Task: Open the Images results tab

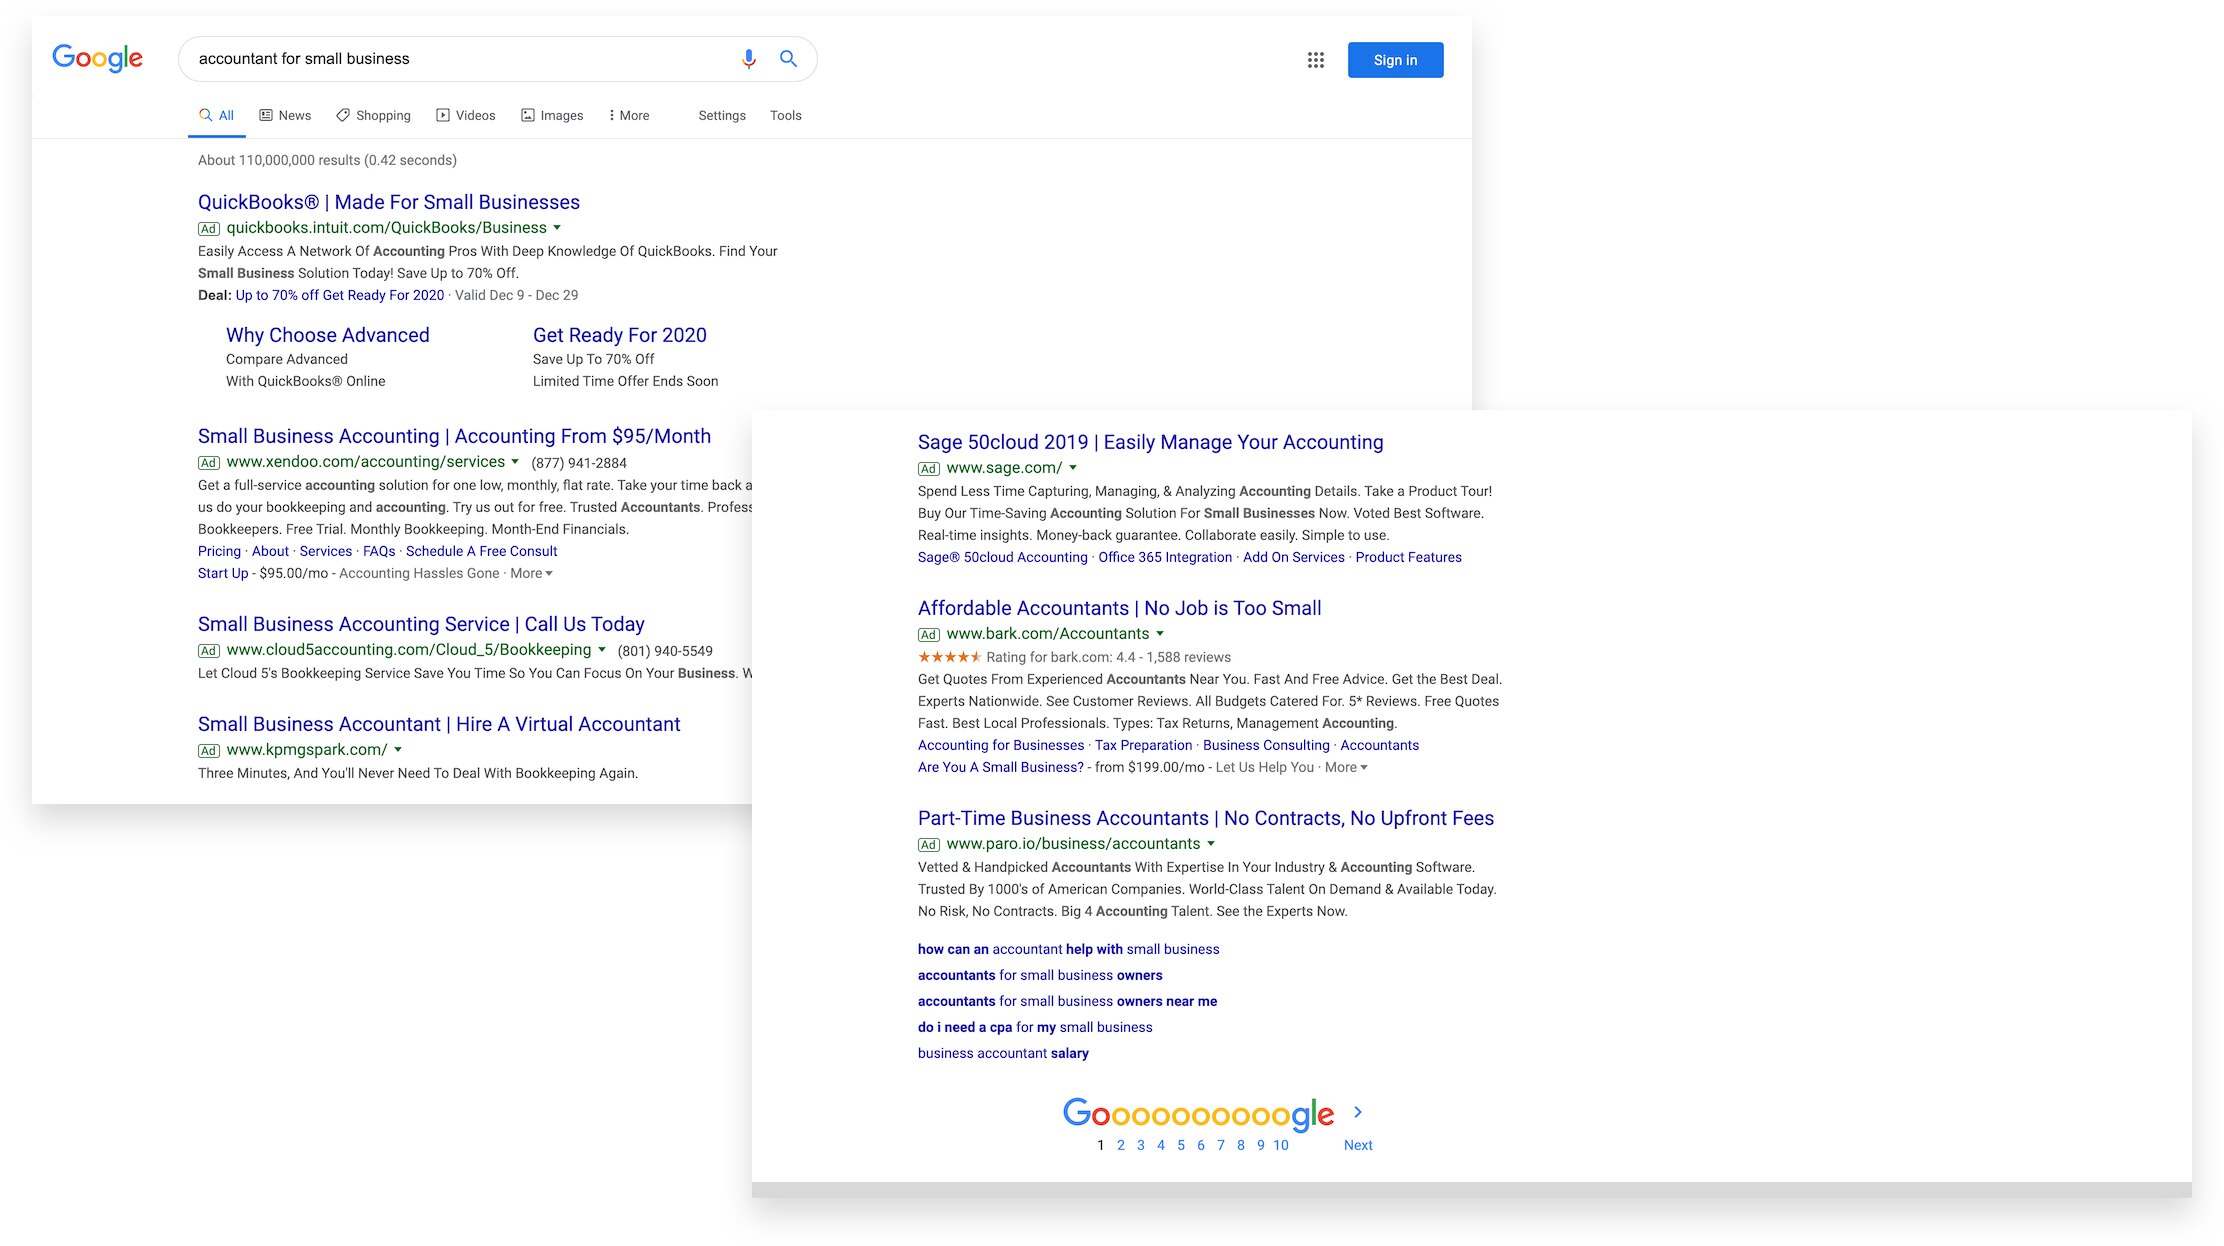Action: tap(552, 115)
